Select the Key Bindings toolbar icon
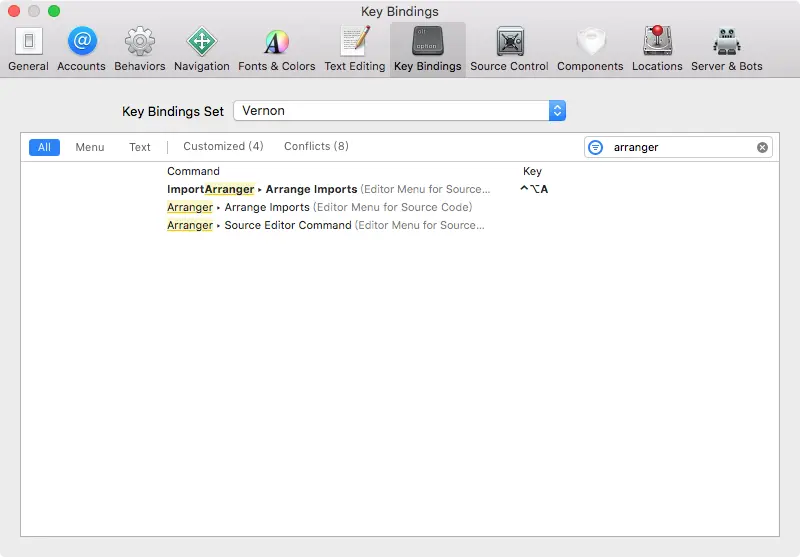The width and height of the screenshot is (800, 557). (x=428, y=49)
